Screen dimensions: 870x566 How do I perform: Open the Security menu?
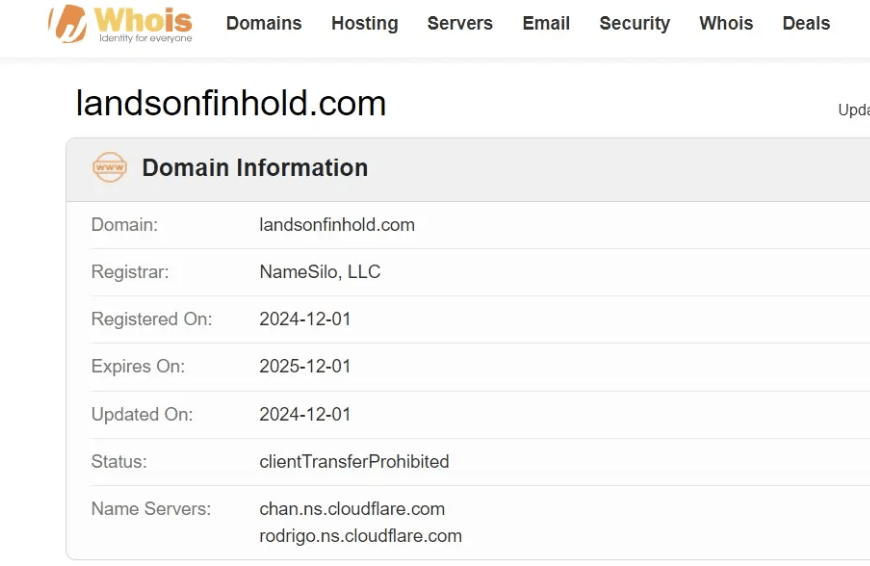click(x=635, y=23)
